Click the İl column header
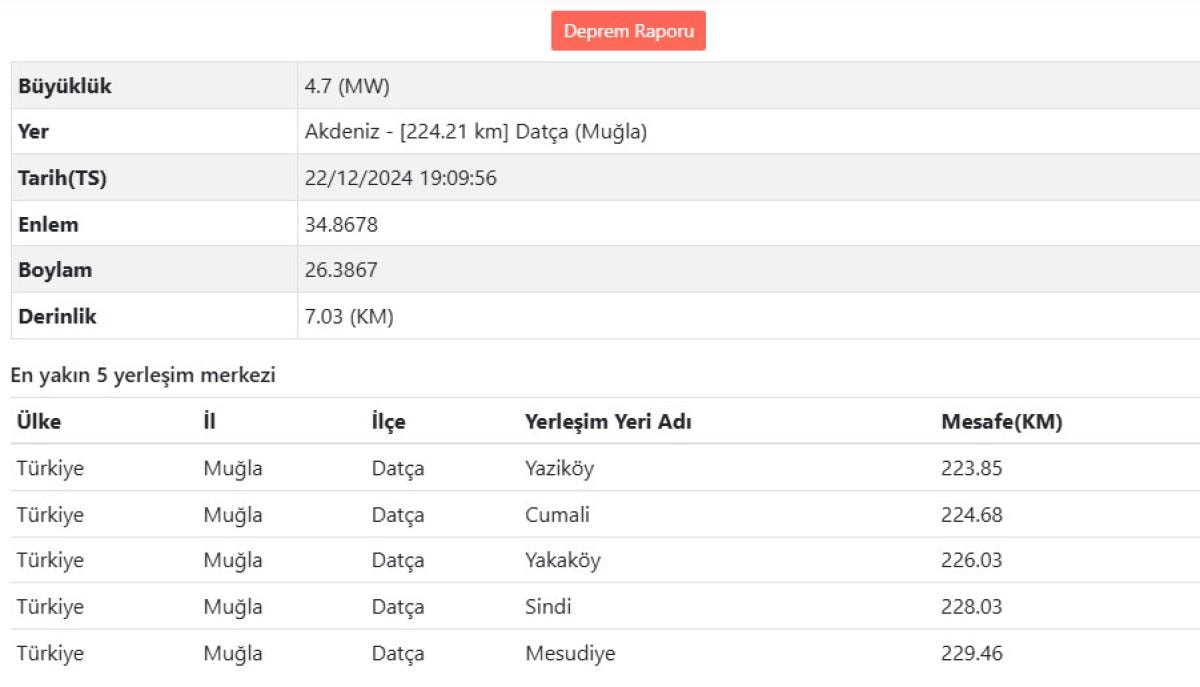This screenshot has width=1200, height=687. coord(209,422)
